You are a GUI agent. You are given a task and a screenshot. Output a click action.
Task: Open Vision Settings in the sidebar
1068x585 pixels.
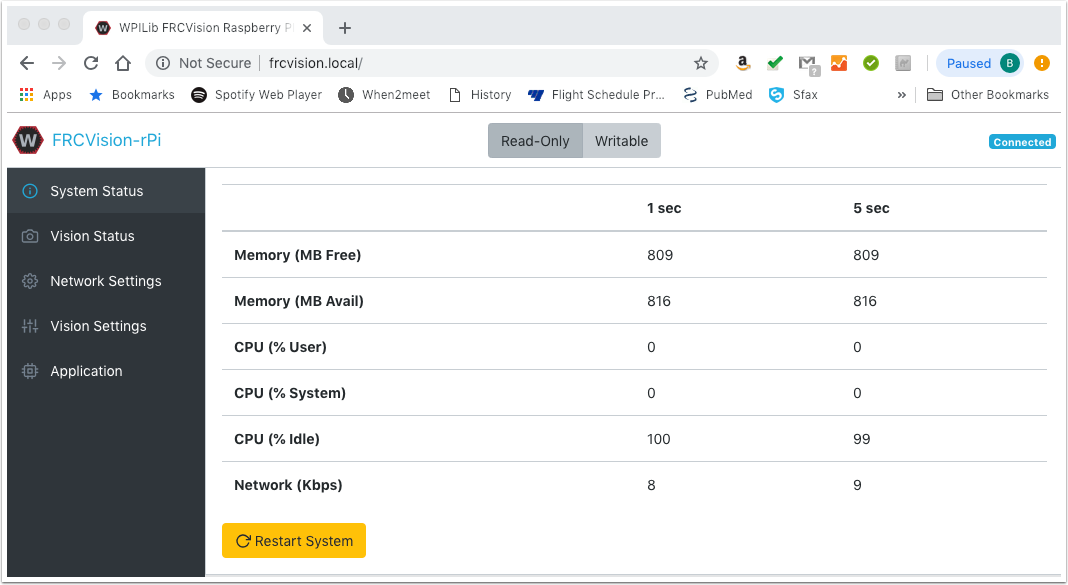tap(98, 326)
